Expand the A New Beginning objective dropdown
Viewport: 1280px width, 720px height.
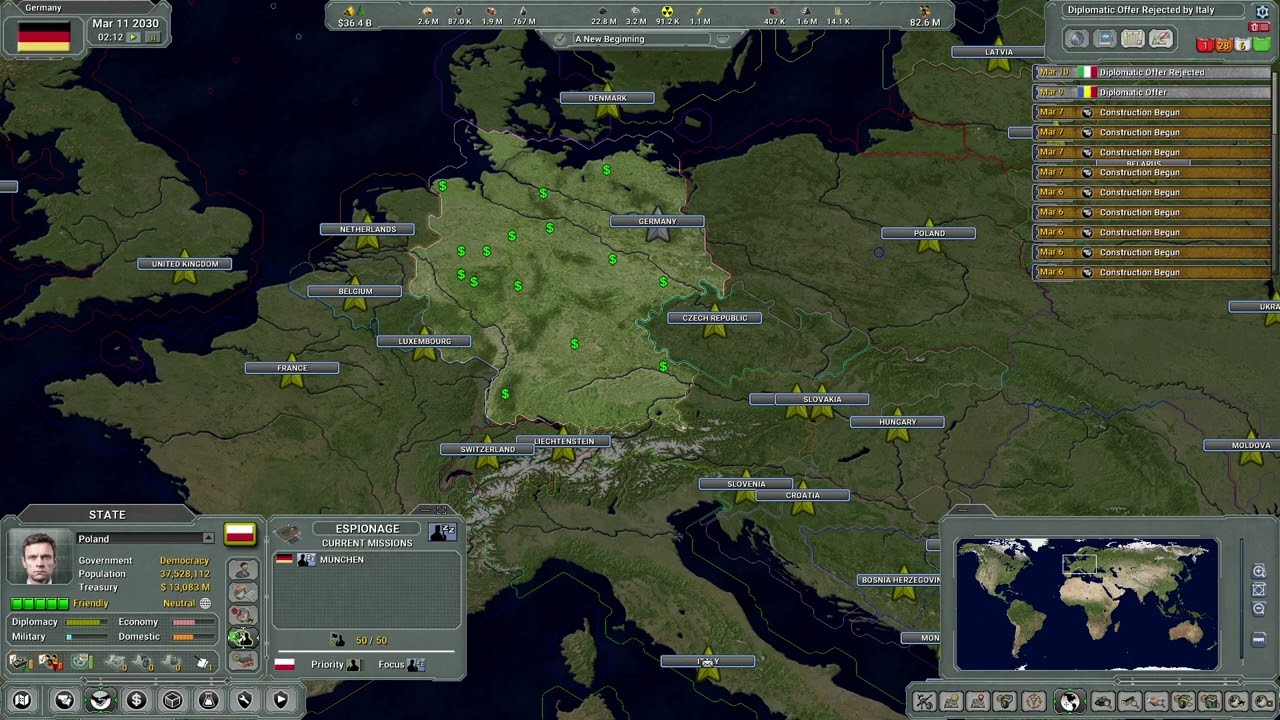[722, 39]
